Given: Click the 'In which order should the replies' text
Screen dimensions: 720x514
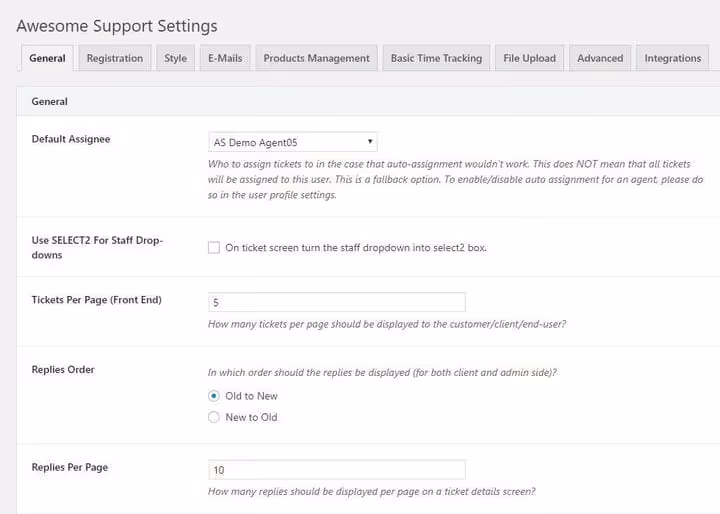Looking at the screenshot, I should pos(382,372).
